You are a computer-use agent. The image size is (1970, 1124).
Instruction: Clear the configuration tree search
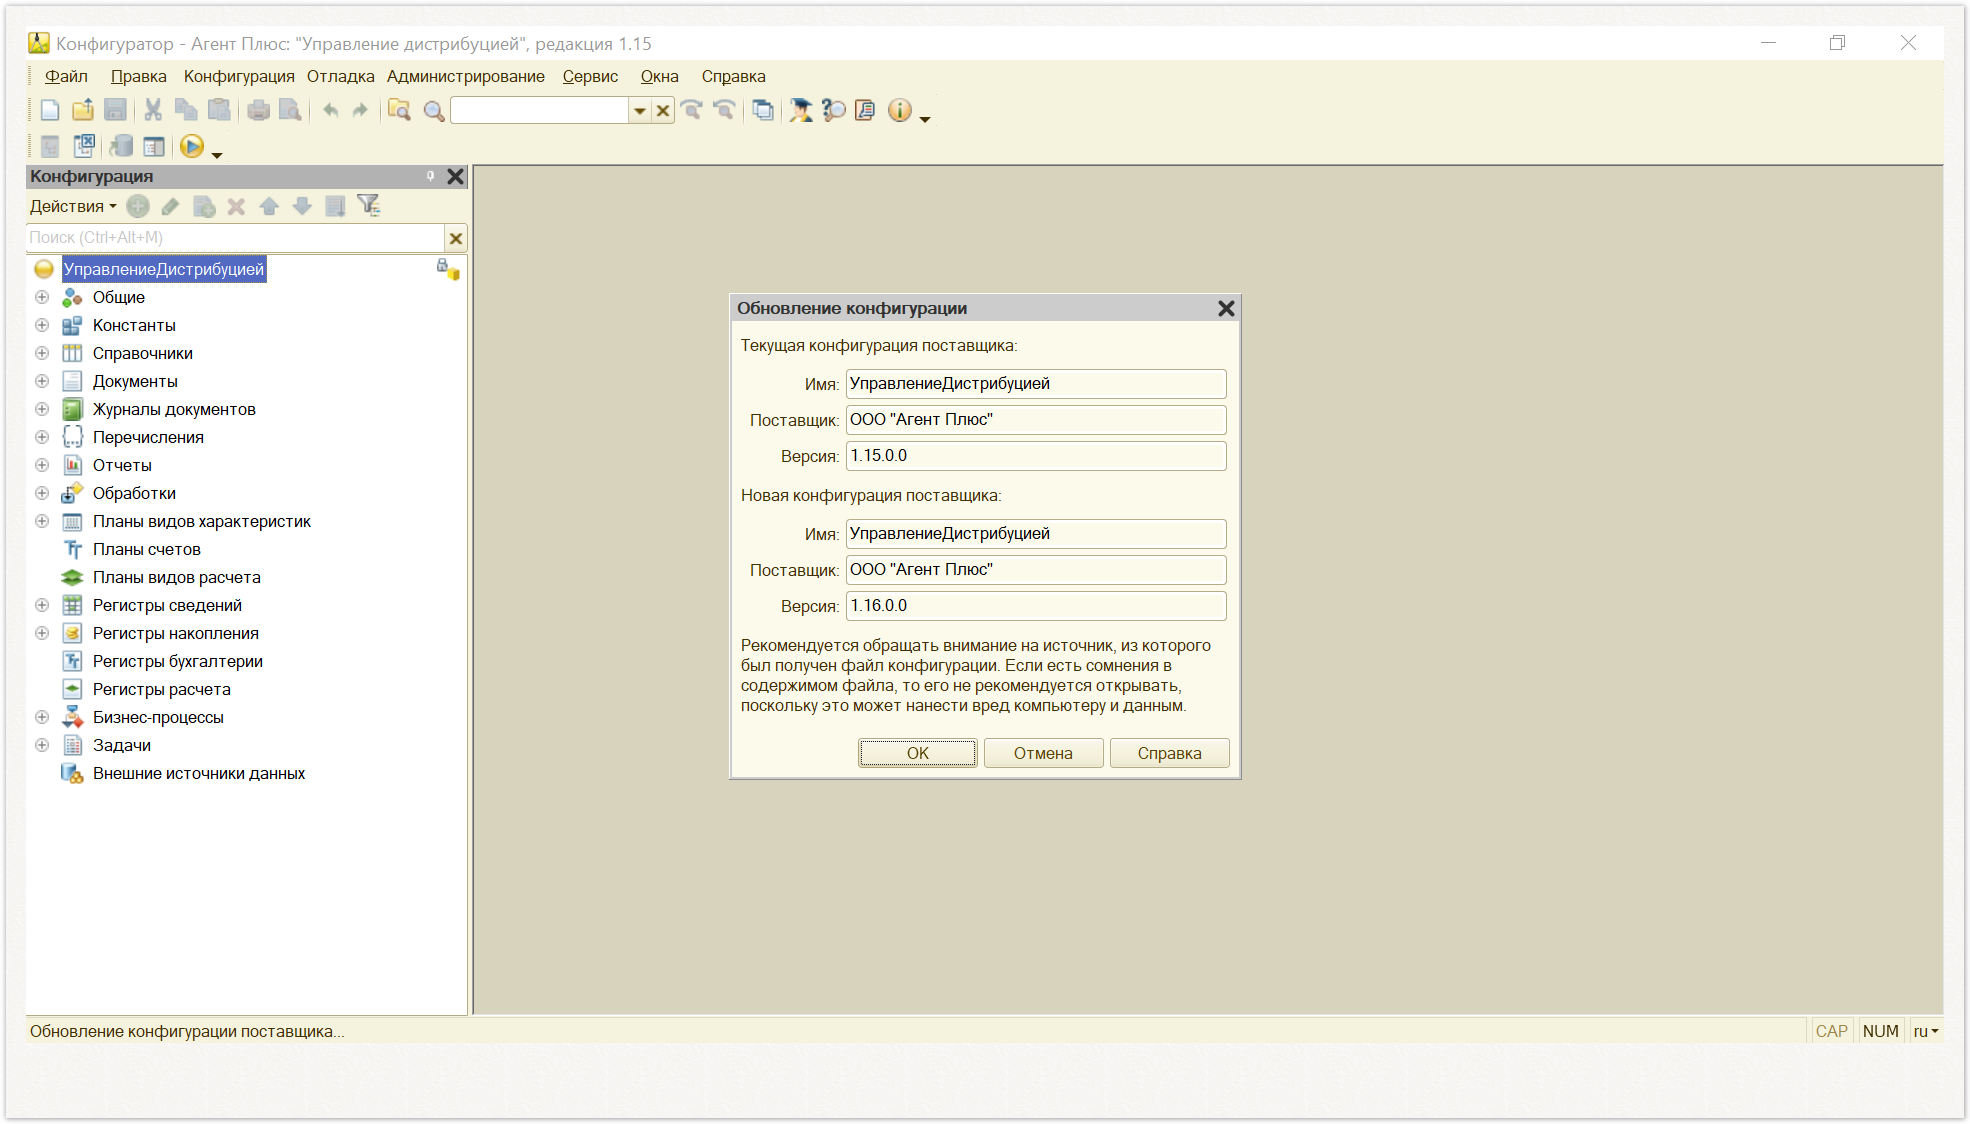pos(456,238)
